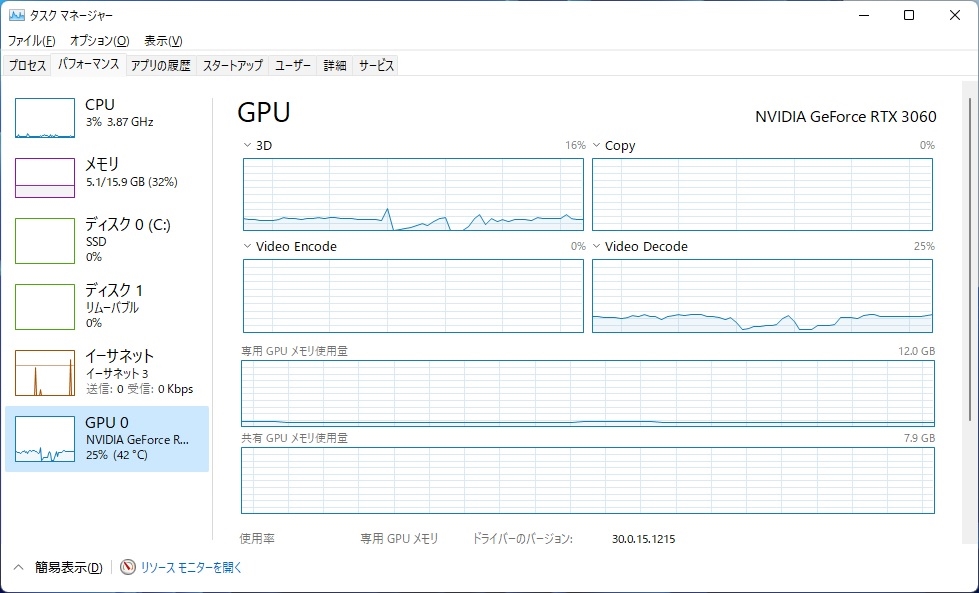Open the ファイル menu

pyautogui.click(x=31, y=41)
